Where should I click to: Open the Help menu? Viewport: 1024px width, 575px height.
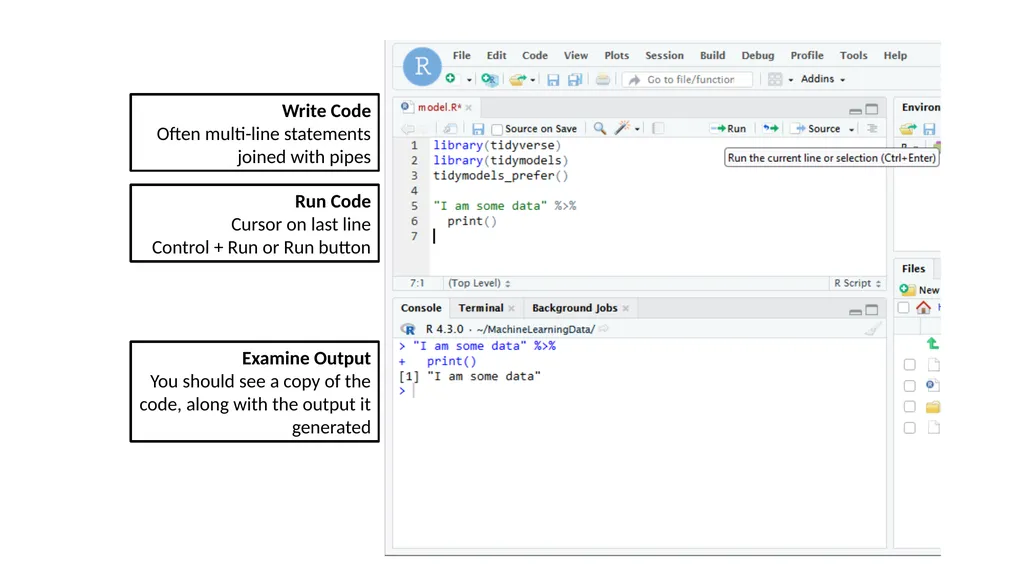(x=895, y=56)
